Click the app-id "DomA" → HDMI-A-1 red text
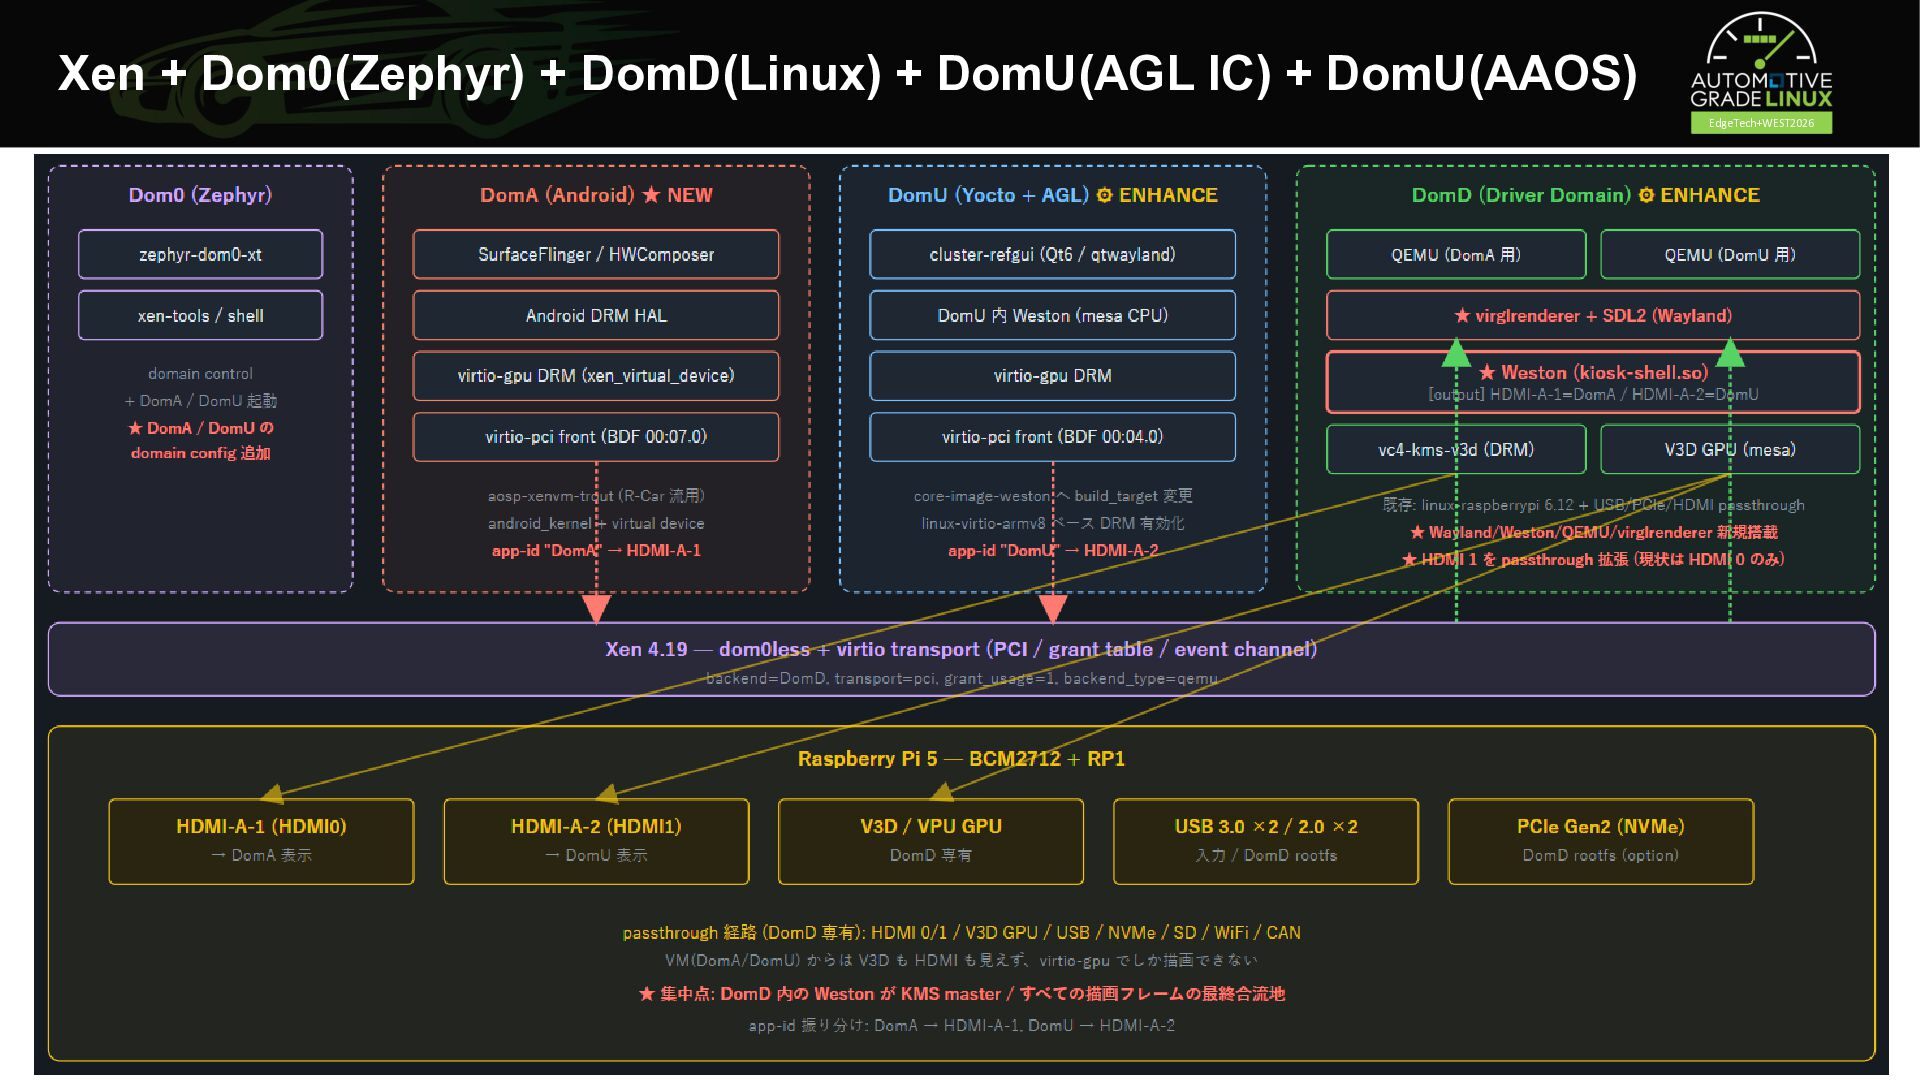 click(x=596, y=550)
